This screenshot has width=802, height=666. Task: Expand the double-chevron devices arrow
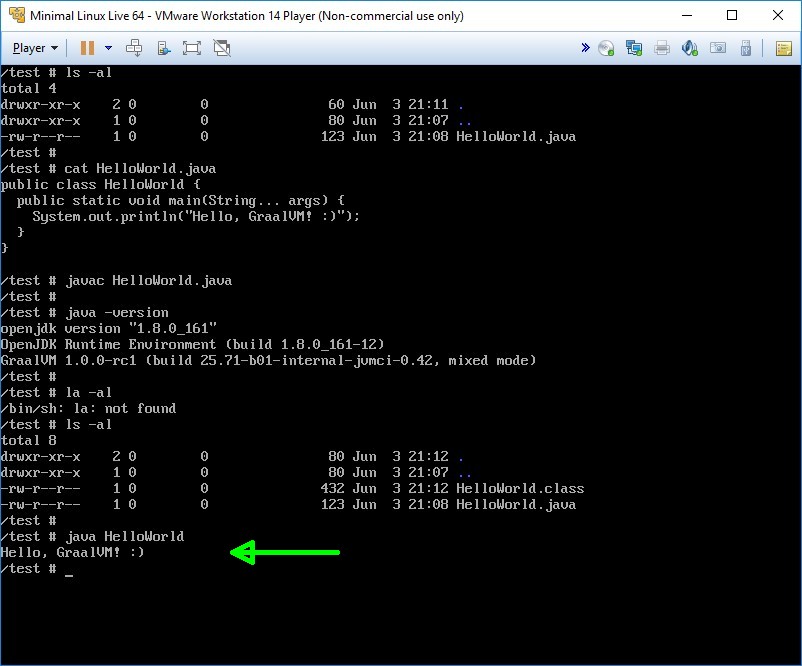(x=585, y=48)
